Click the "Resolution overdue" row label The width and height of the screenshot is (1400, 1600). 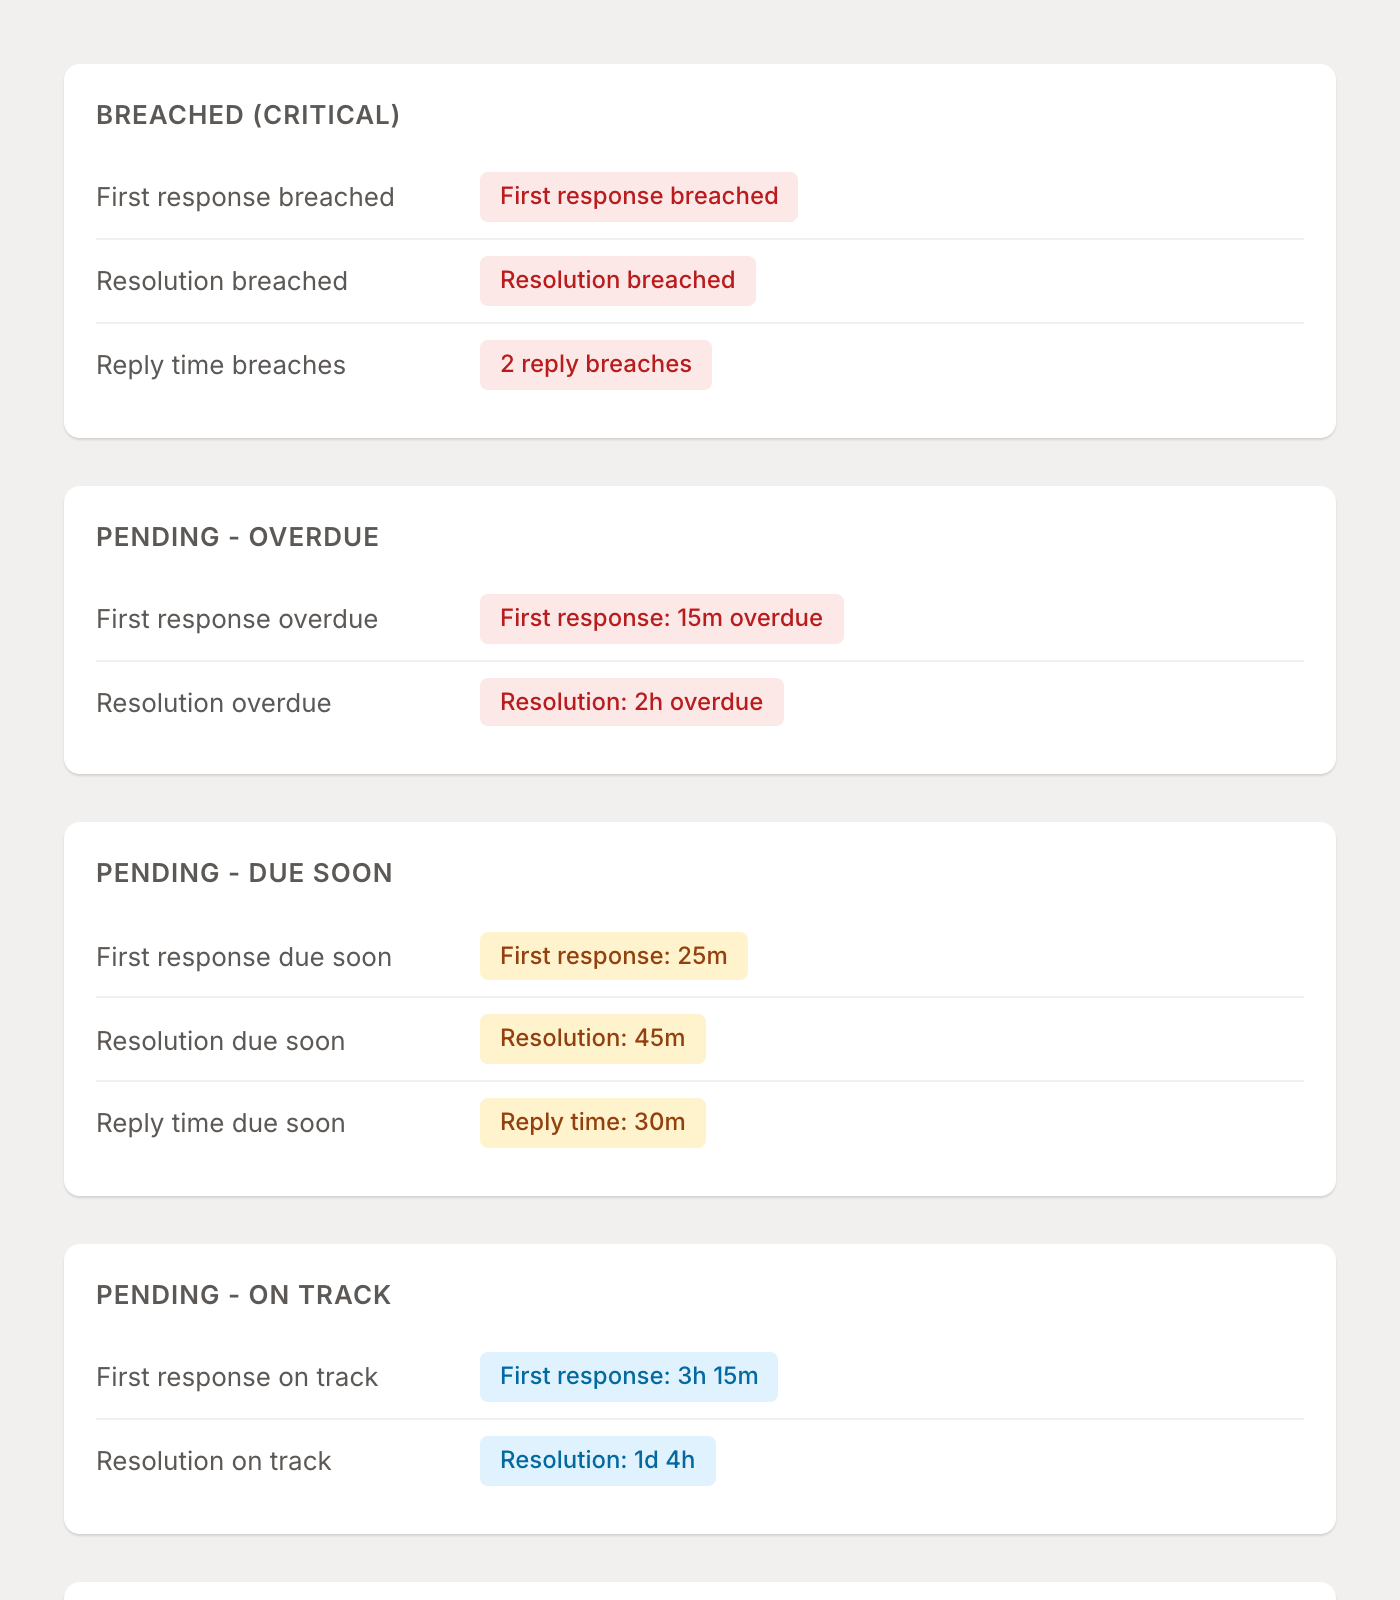(x=213, y=703)
